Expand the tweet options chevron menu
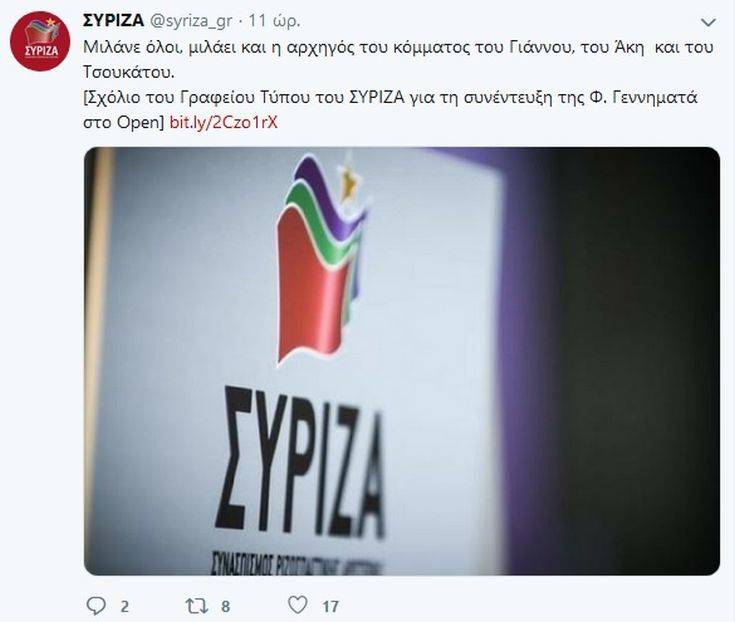This screenshot has width=735, height=622. point(708,22)
